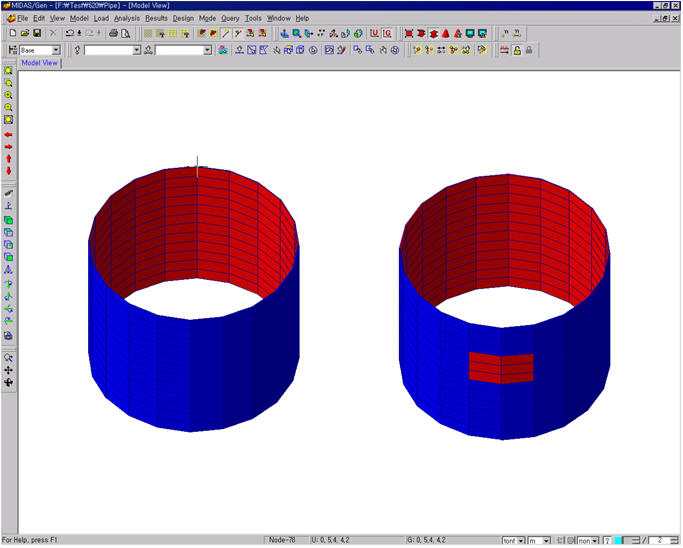This screenshot has height=548, width=683.
Task: Click the G: 0, 5.4, 4.2 coordinate readout
Action: (426, 540)
